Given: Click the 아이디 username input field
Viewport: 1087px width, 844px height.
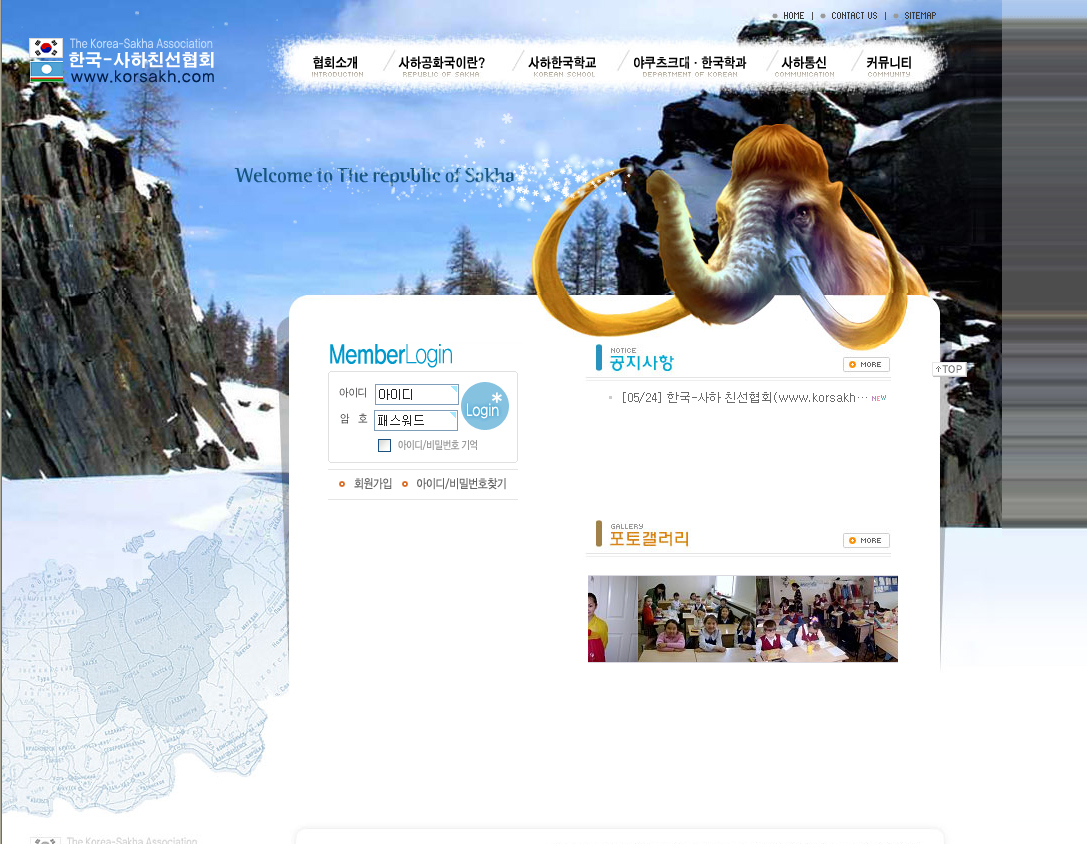Looking at the screenshot, I should click(x=416, y=395).
